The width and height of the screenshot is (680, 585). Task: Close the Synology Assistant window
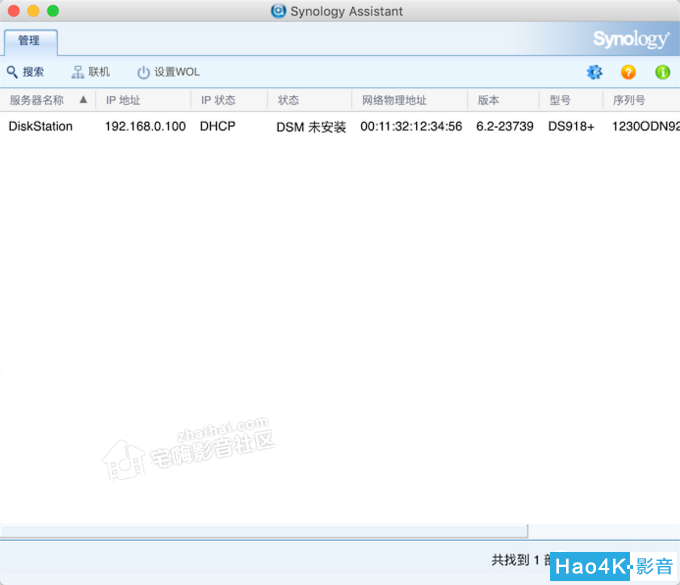(x=14, y=11)
